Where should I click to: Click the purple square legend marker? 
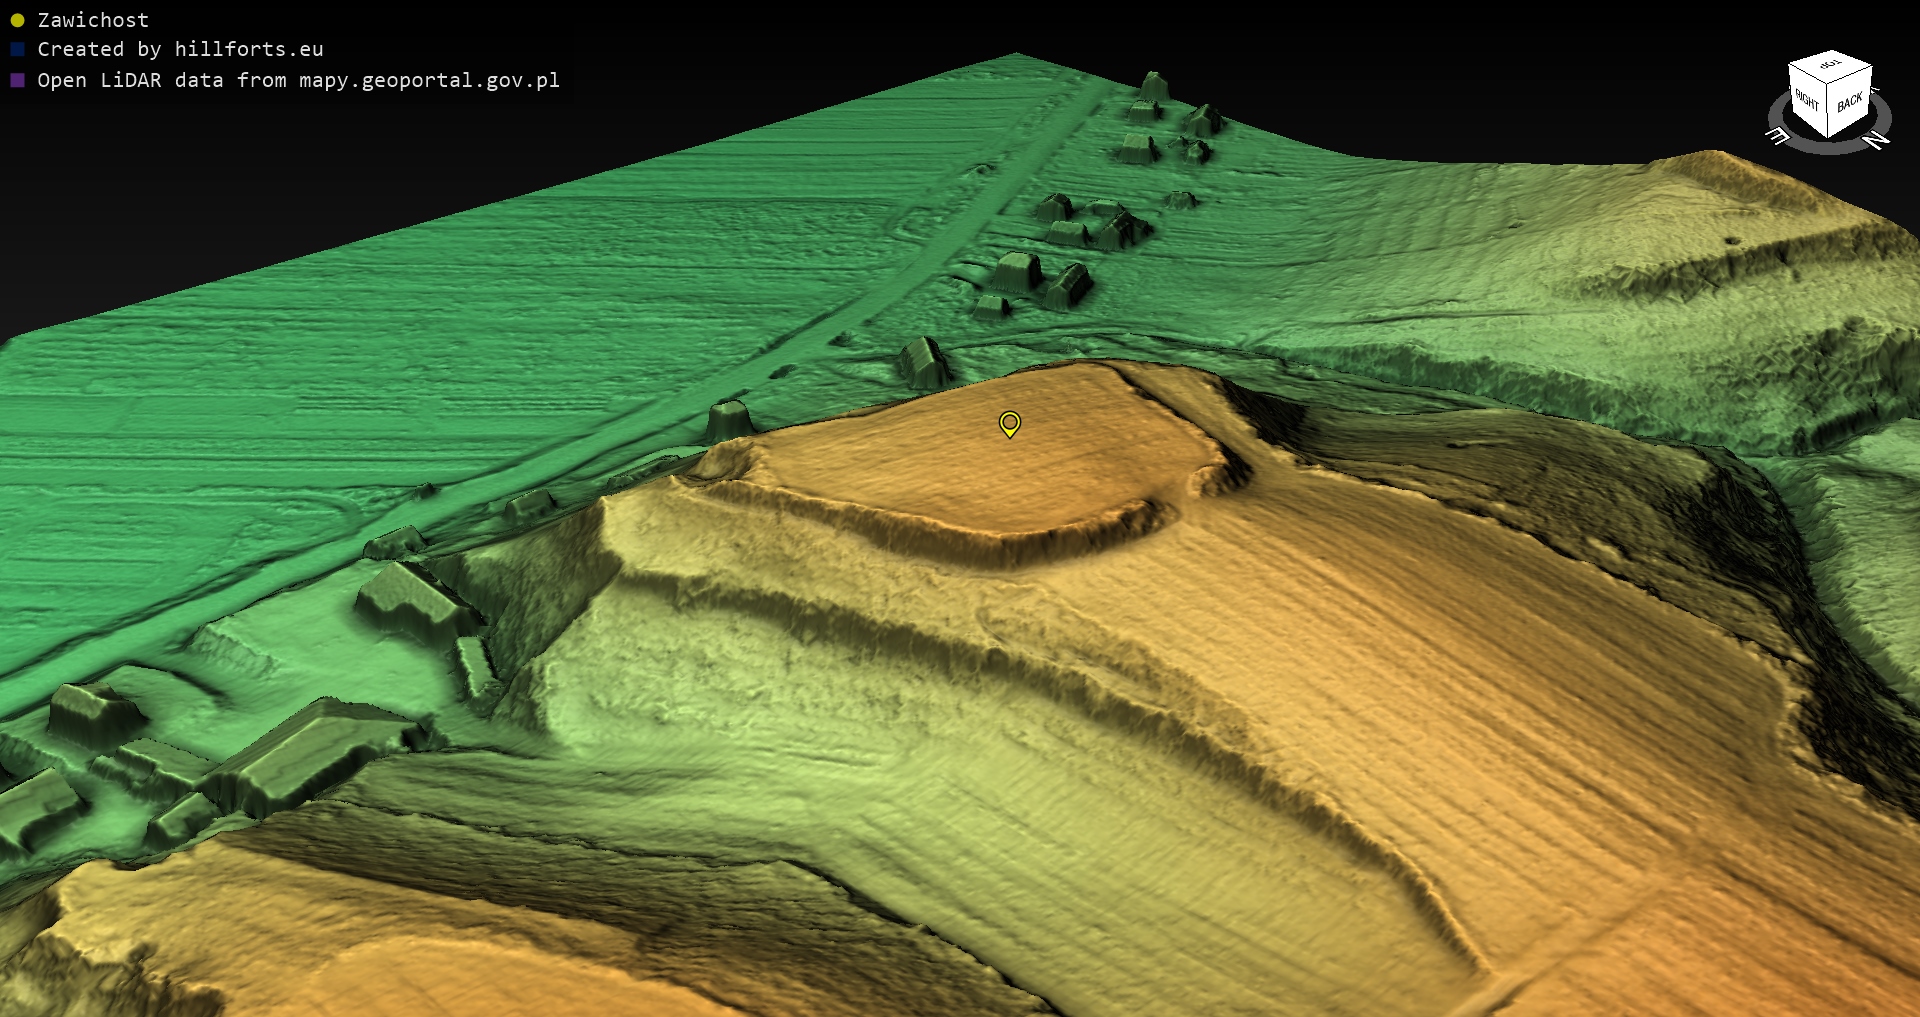[17, 80]
